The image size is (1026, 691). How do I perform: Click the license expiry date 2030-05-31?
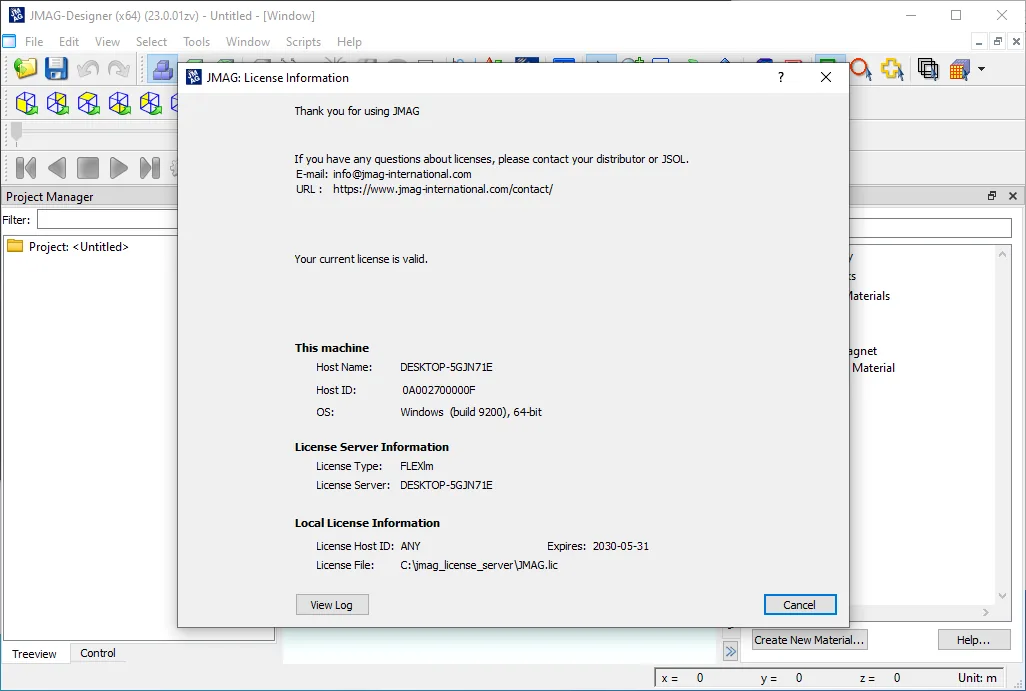tap(621, 546)
